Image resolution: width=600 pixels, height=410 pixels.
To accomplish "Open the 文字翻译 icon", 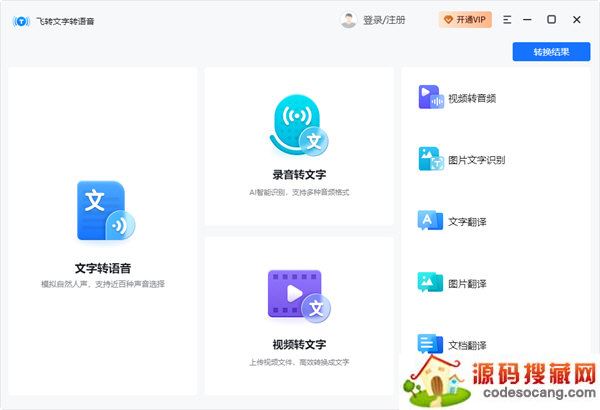I will pyautogui.click(x=430, y=221).
